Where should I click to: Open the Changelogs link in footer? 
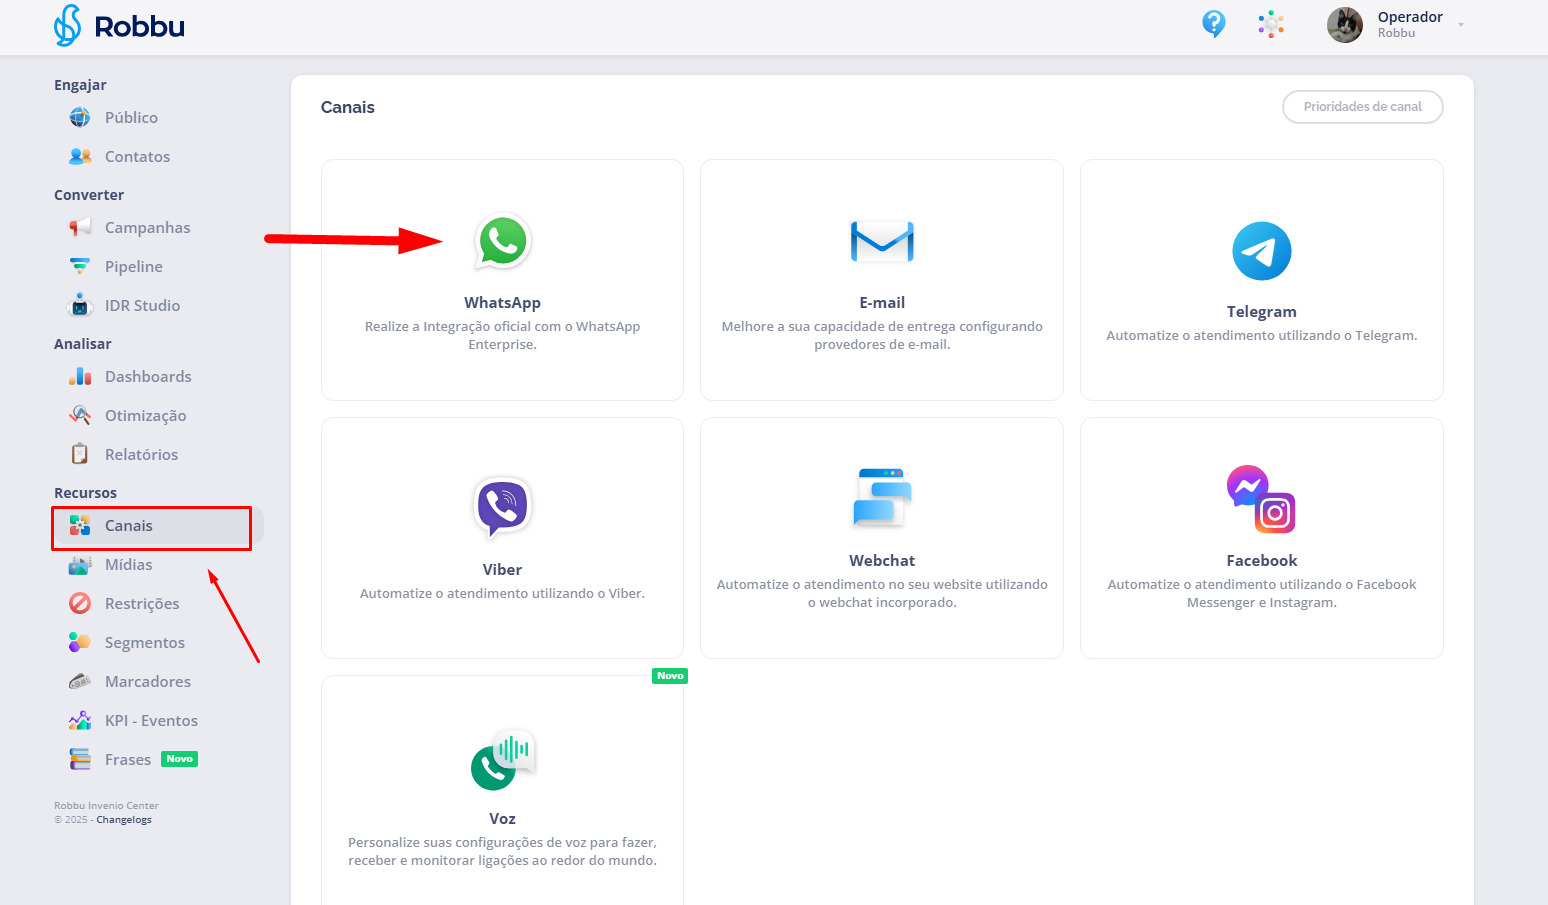coord(124,820)
